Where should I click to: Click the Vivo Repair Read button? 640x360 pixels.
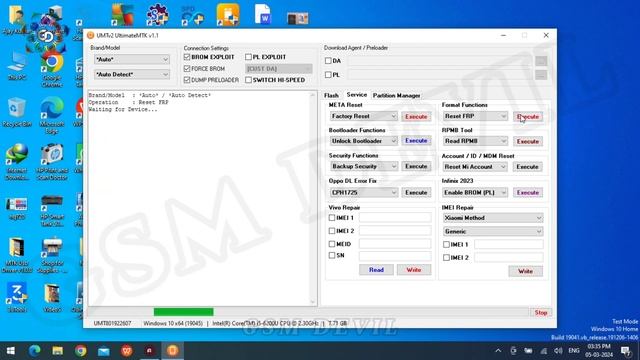coord(376,270)
